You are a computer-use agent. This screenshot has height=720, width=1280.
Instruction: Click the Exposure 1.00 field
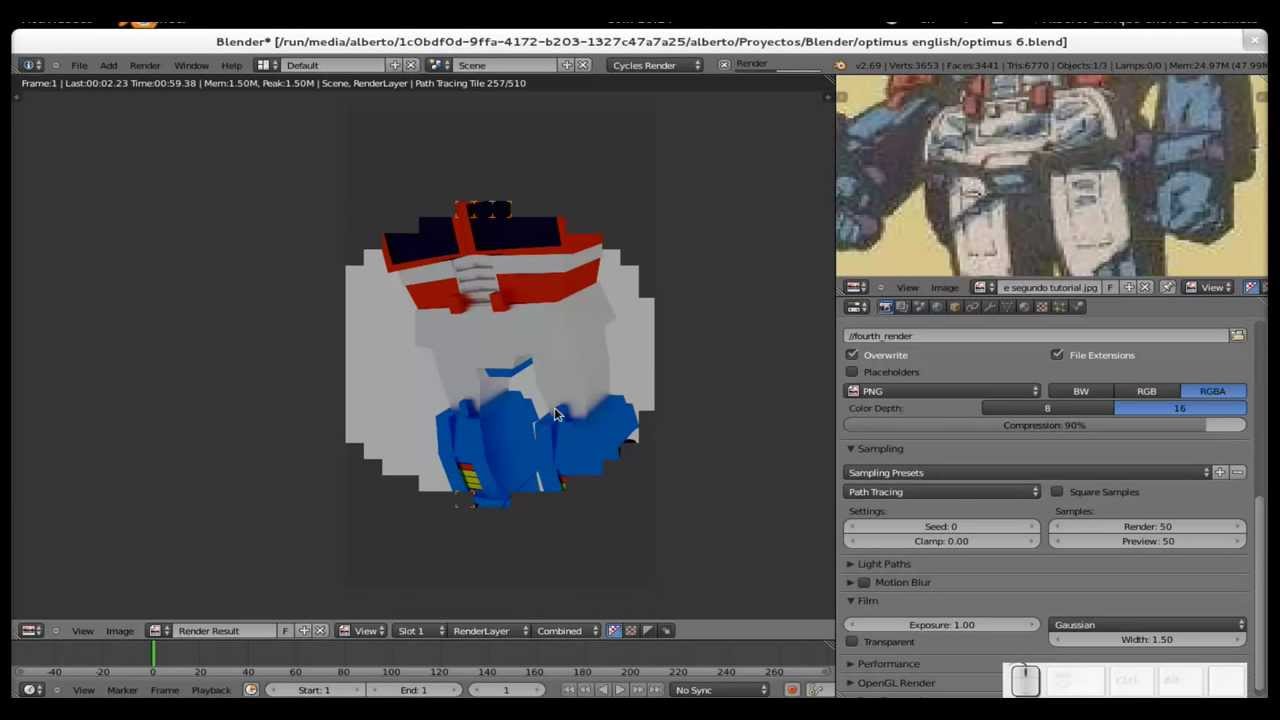point(942,625)
